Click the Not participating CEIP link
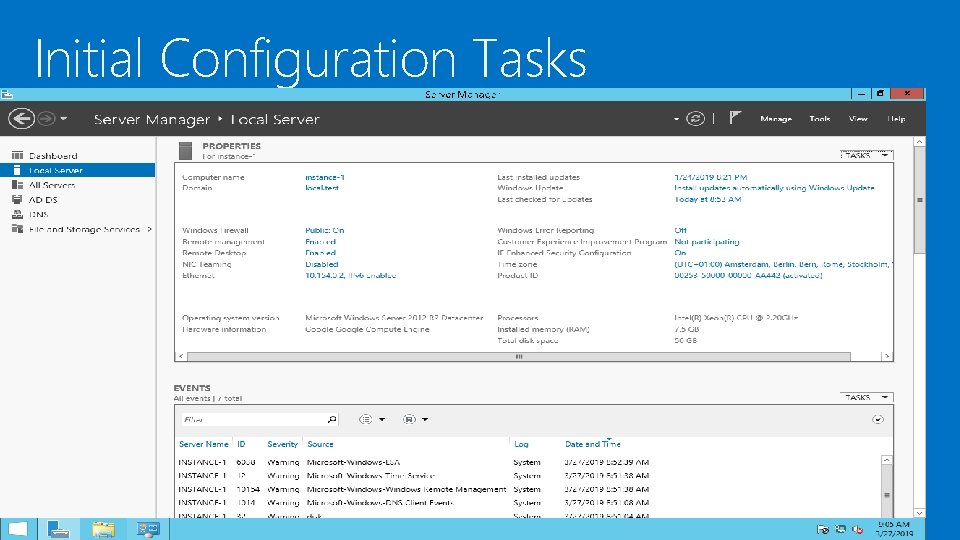The height and width of the screenshot is (540, 960). tap(707, 242)
